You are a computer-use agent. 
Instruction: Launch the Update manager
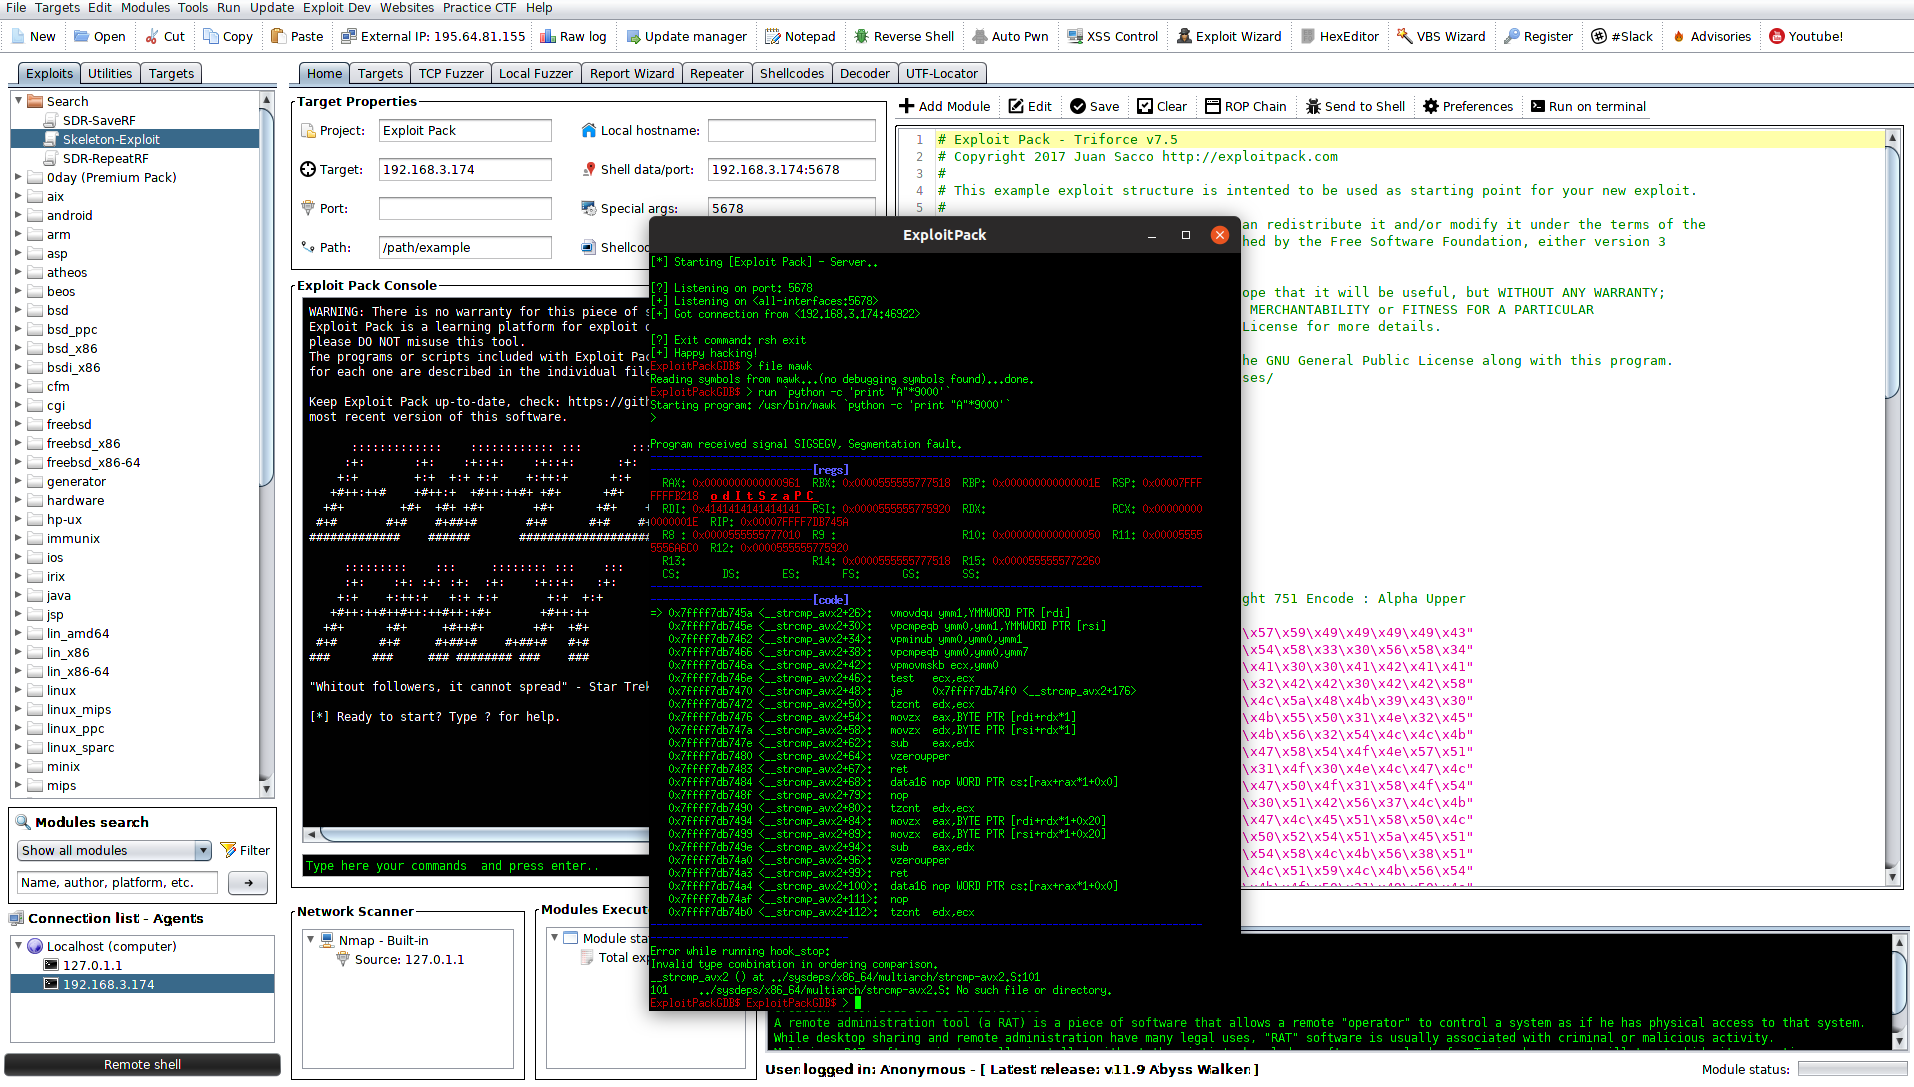pos(686,36)
